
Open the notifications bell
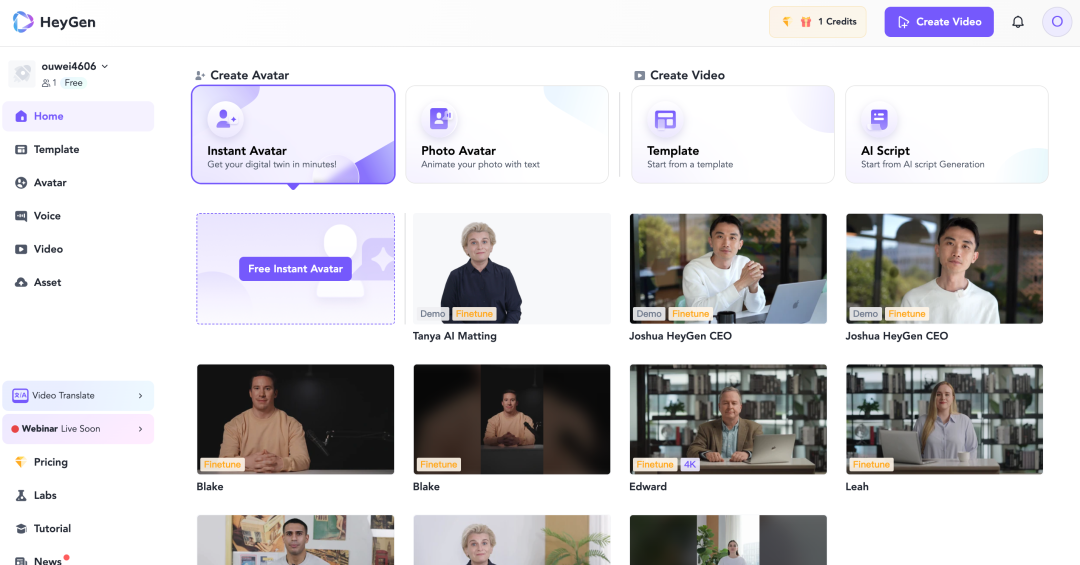(x=1017, y=22)
